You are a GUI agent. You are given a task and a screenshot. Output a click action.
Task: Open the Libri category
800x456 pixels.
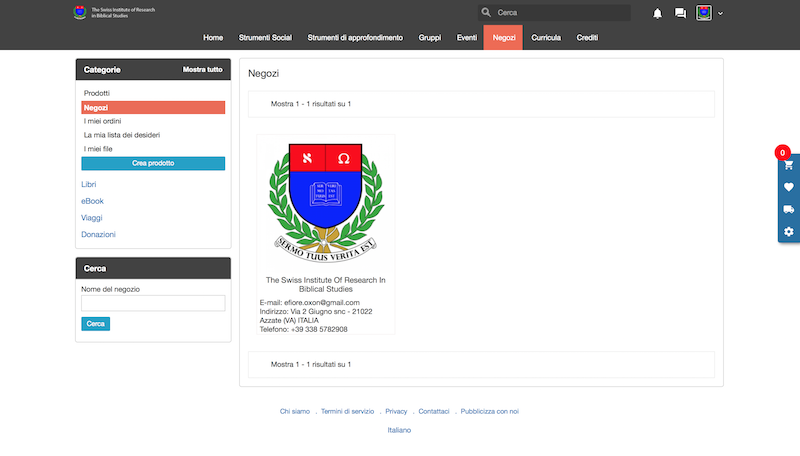click(x=89, y=184)
